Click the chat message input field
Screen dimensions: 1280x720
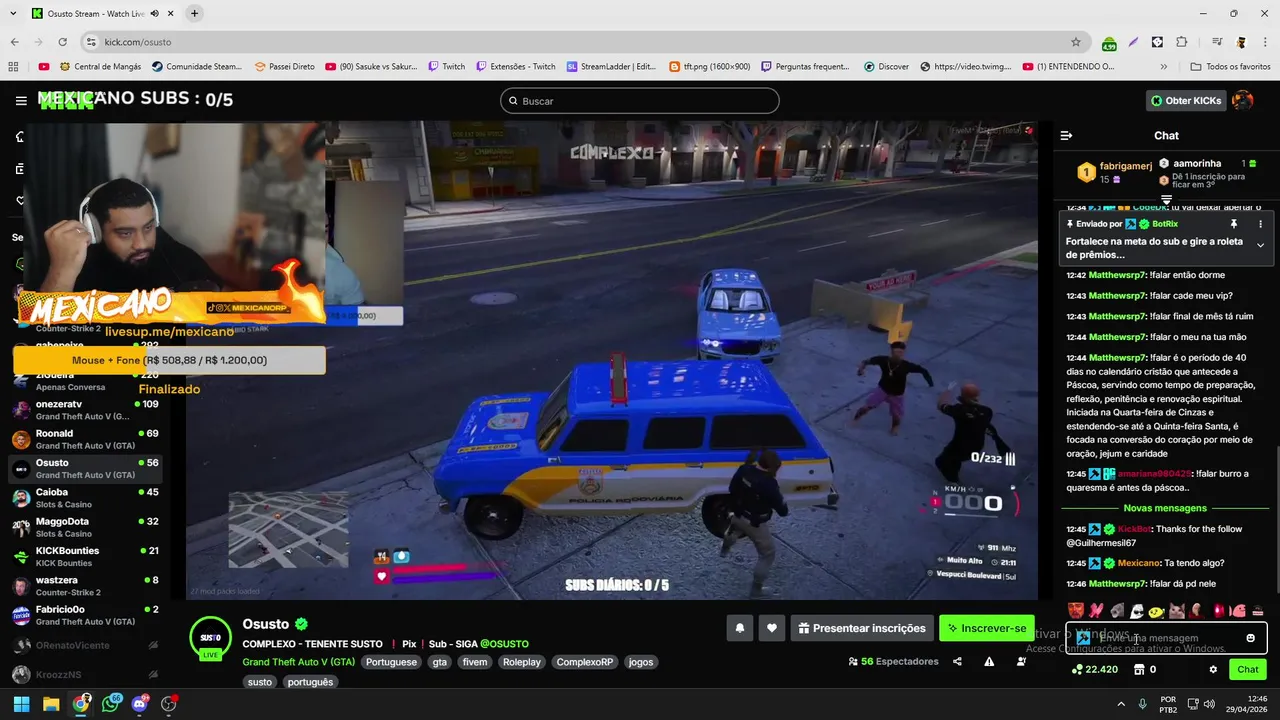1165,638
